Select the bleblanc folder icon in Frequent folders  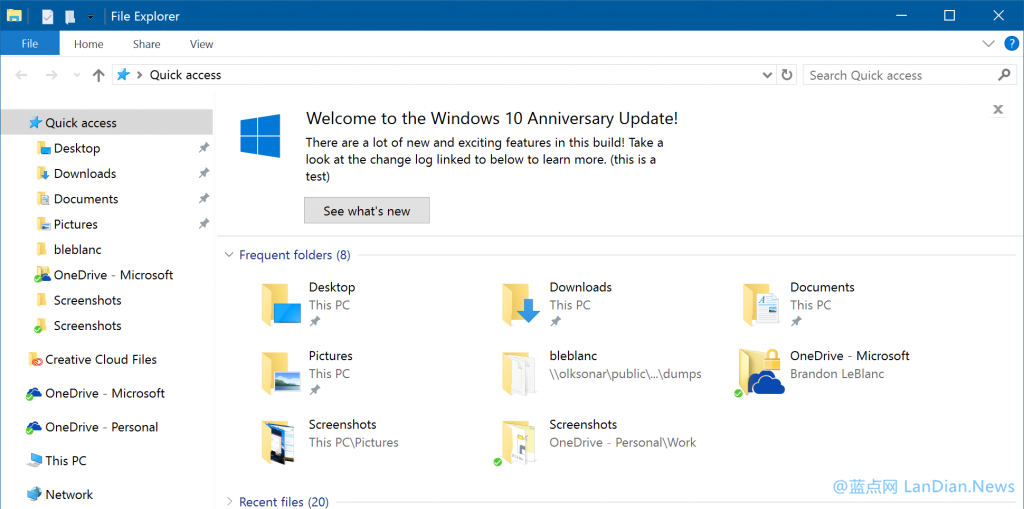point(521,373)
